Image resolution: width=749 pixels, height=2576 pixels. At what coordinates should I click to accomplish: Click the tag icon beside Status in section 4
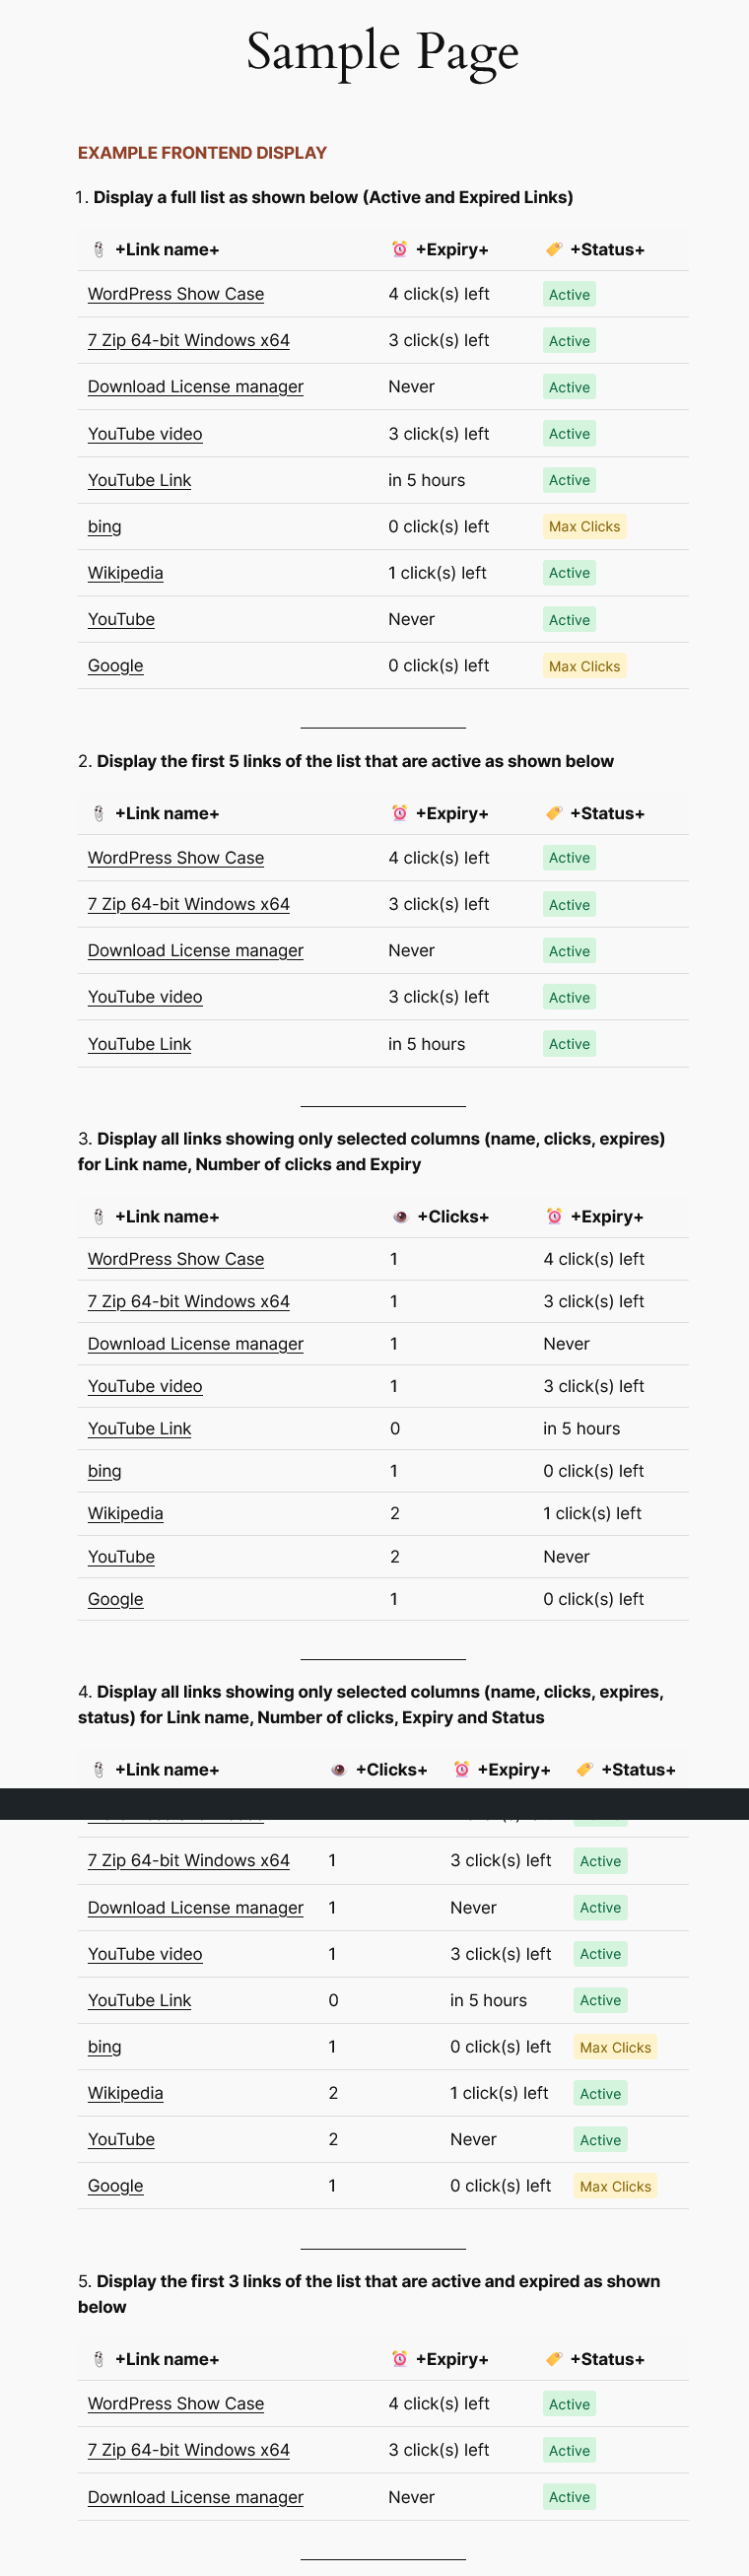point(585,1769)
